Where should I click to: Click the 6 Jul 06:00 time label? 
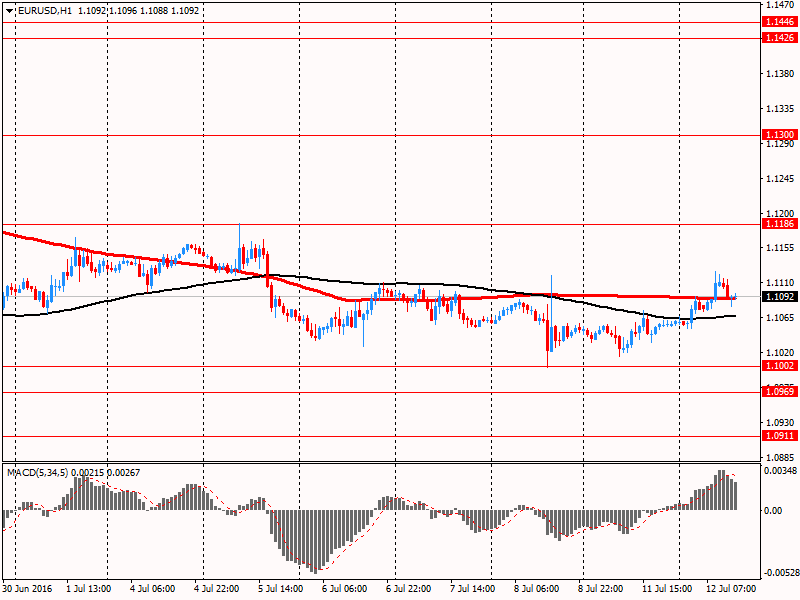click(344, 589)
